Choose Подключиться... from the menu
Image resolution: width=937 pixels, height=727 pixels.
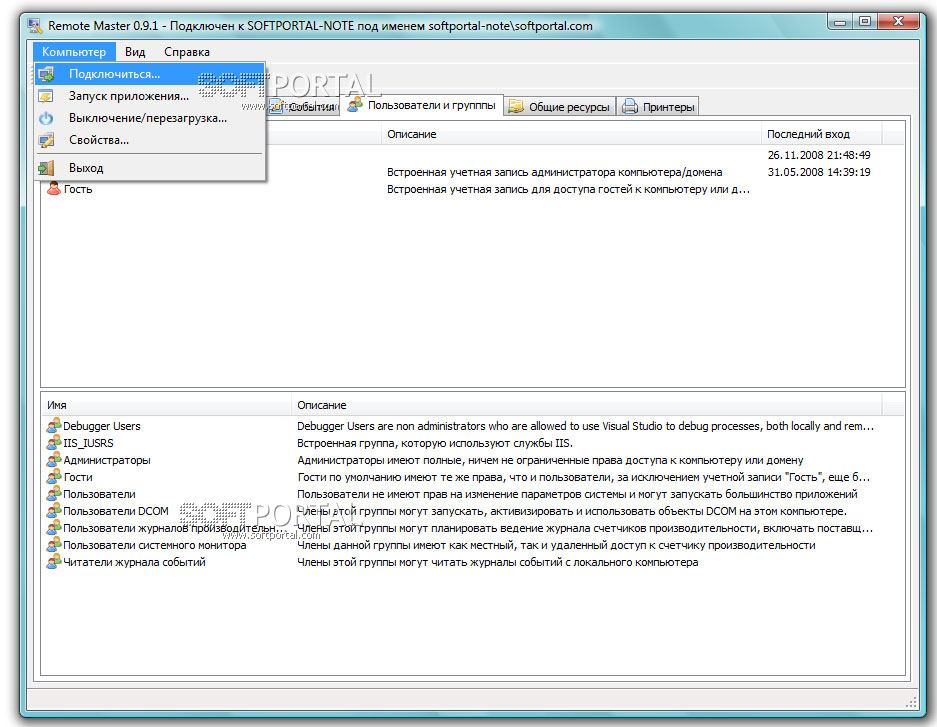149,74
